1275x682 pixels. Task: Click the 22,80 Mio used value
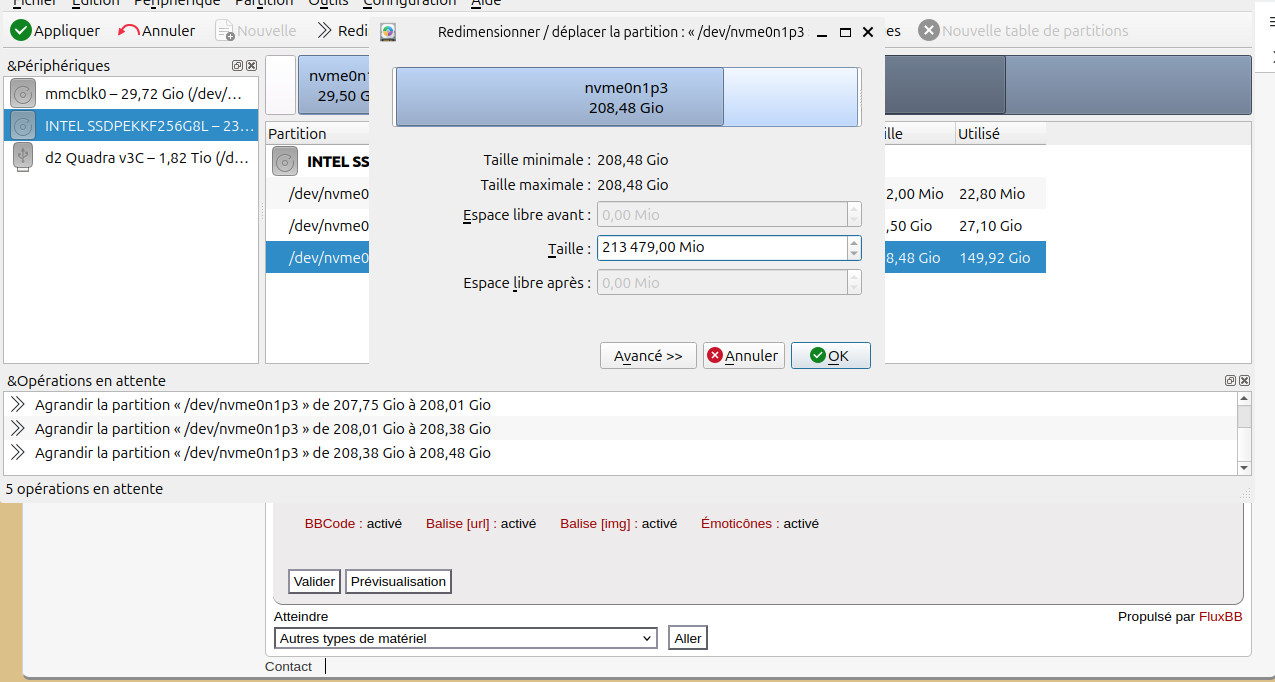click(x=992, y=194)
